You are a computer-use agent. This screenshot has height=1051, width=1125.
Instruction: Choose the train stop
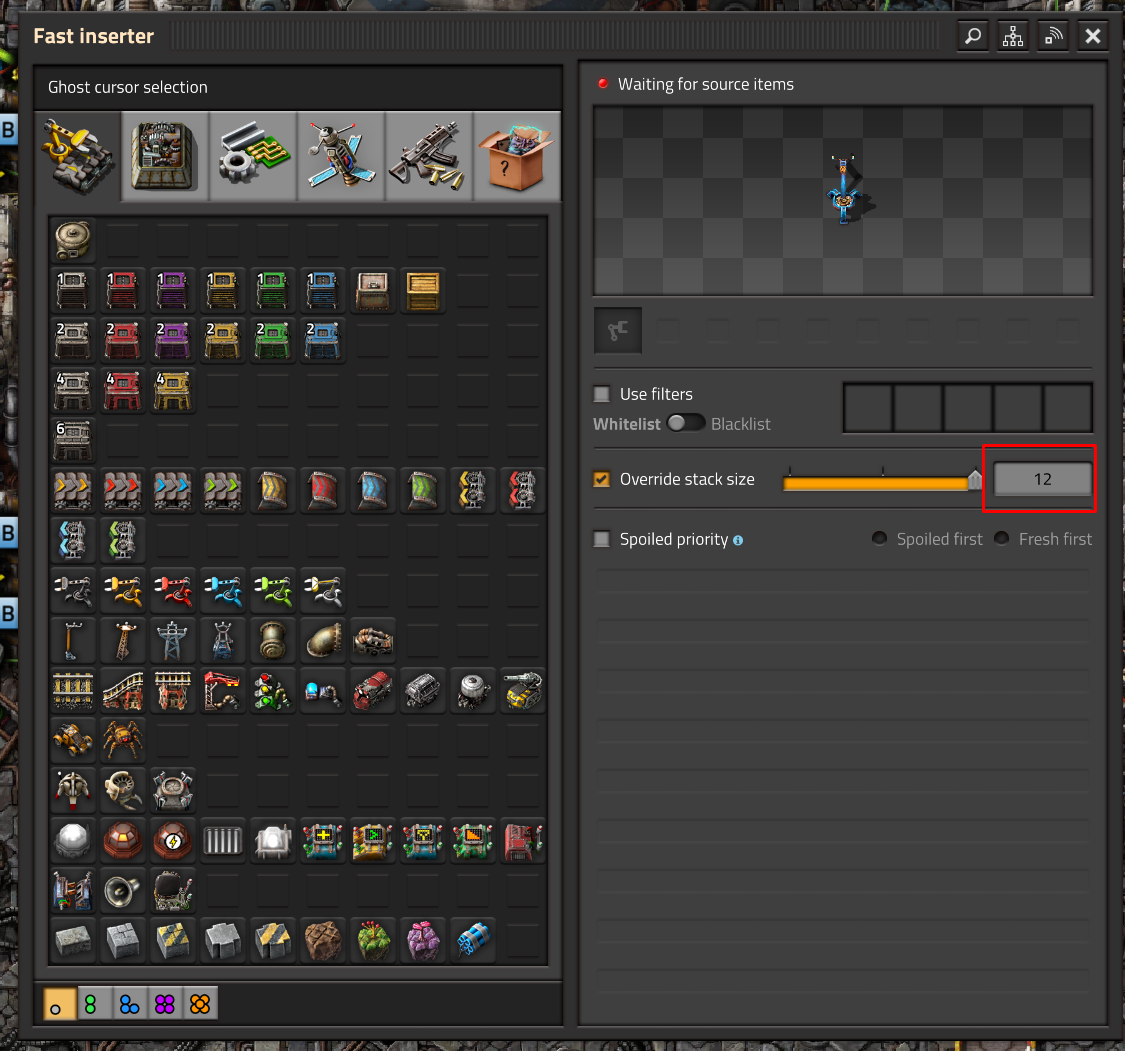pos(222,691)
